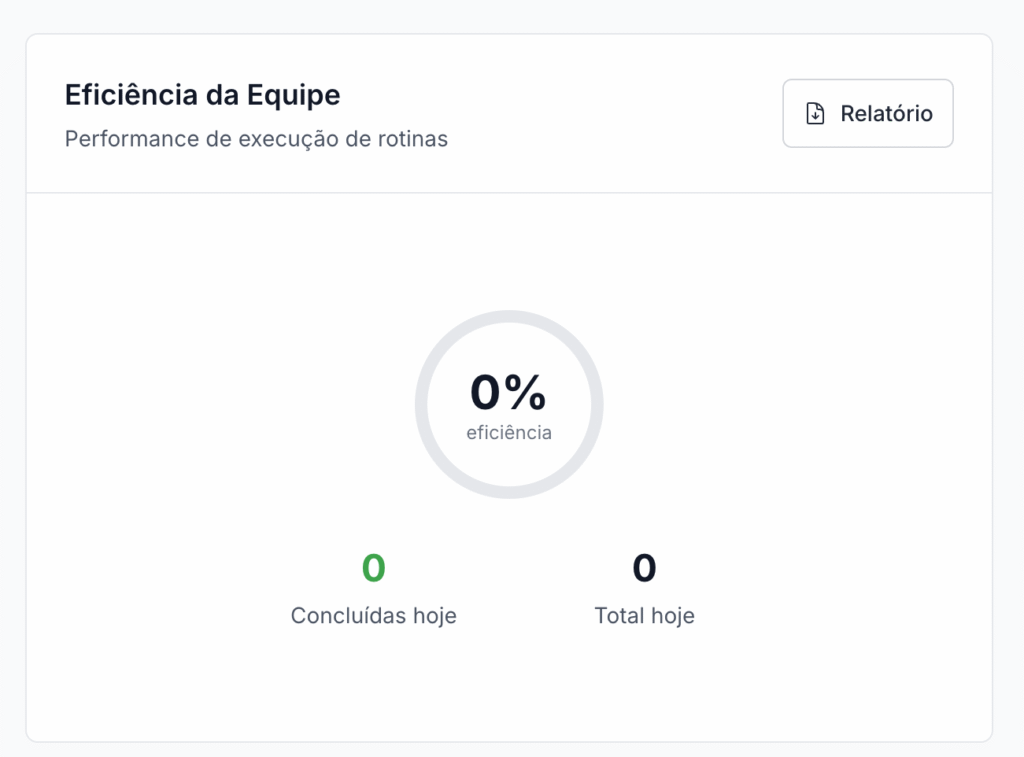Click the file download icon in Relatório

pyautogui.click(x=816, y=114)
